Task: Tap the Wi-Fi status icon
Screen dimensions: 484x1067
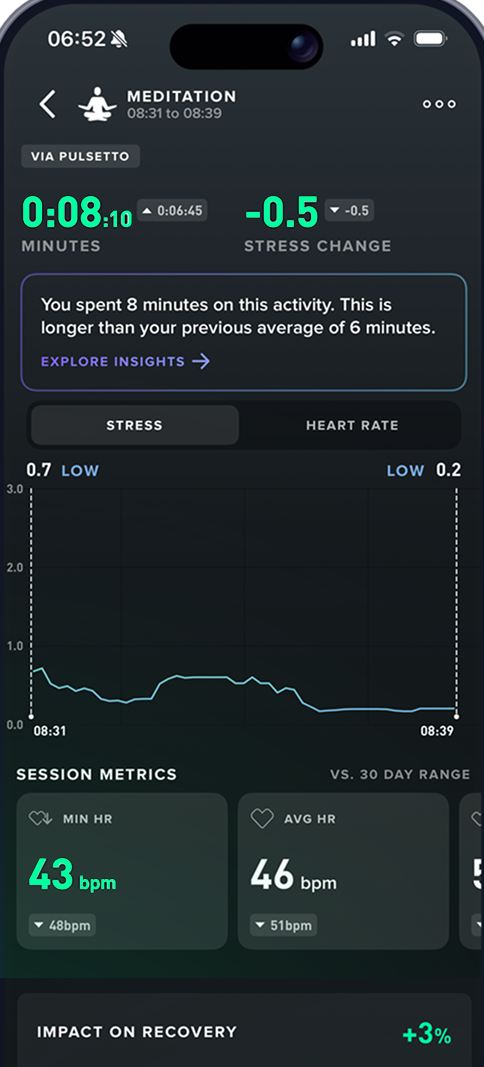Action: (x=394, y=39)
